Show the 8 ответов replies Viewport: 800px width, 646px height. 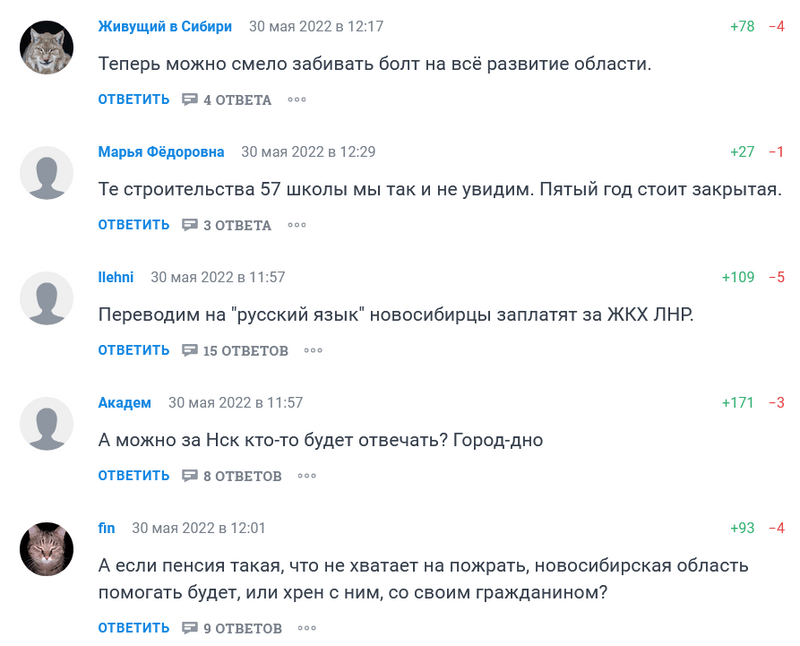pos(232,476)
